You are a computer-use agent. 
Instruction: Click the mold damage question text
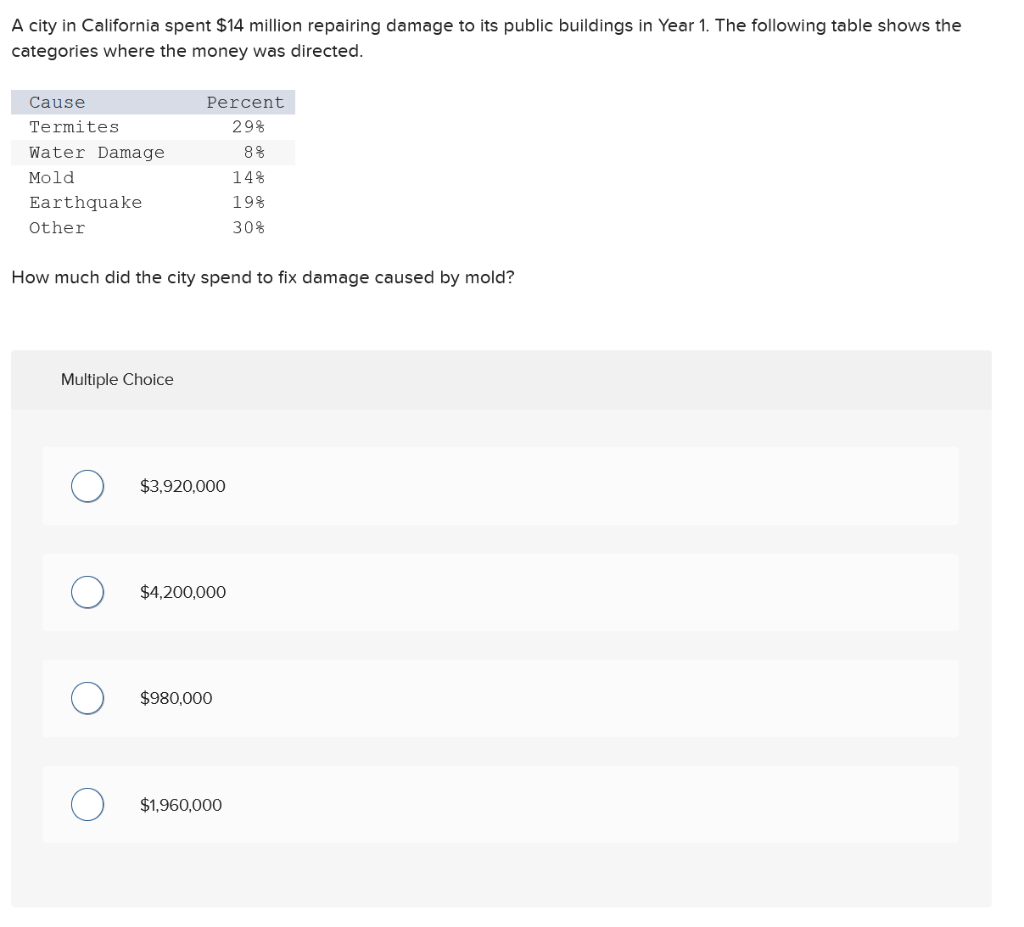(x=263, y=278)
